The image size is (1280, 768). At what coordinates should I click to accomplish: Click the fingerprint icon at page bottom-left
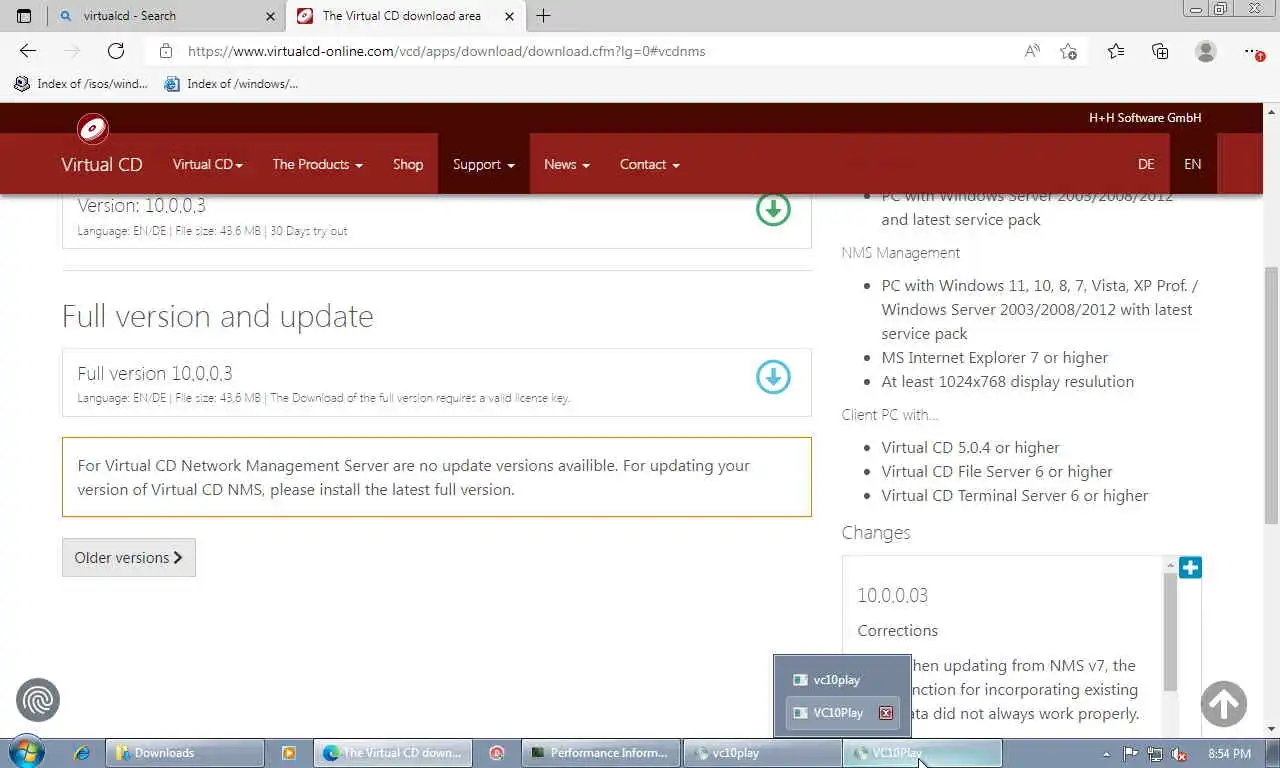pos(38,700)
